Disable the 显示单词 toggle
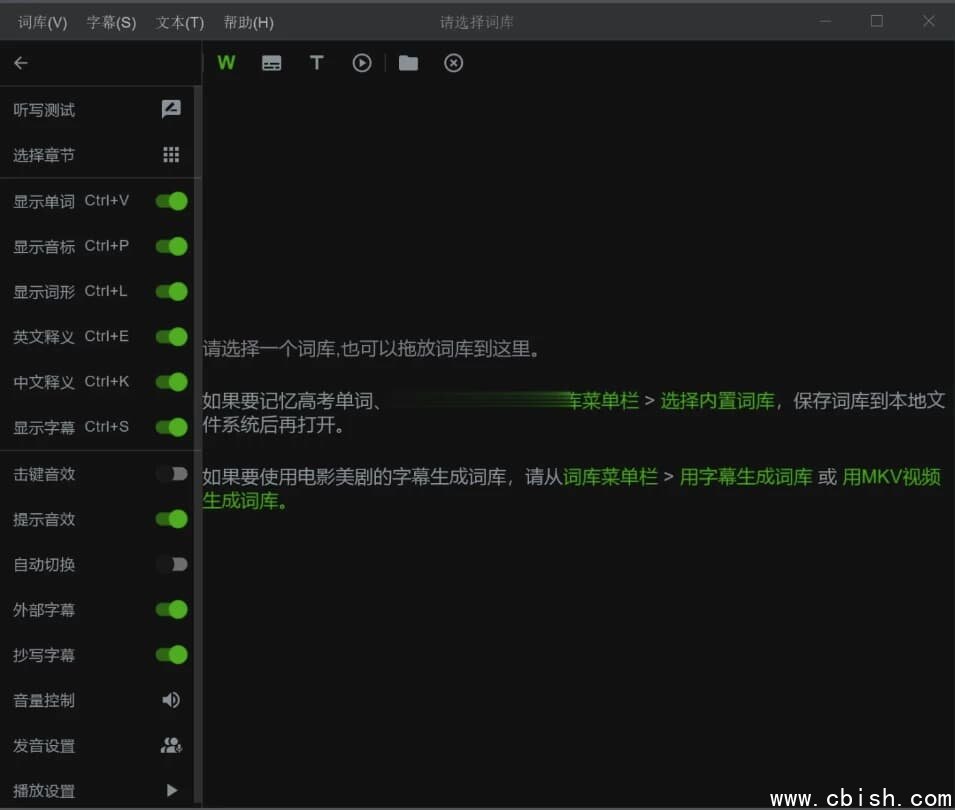 click(170, 200)
